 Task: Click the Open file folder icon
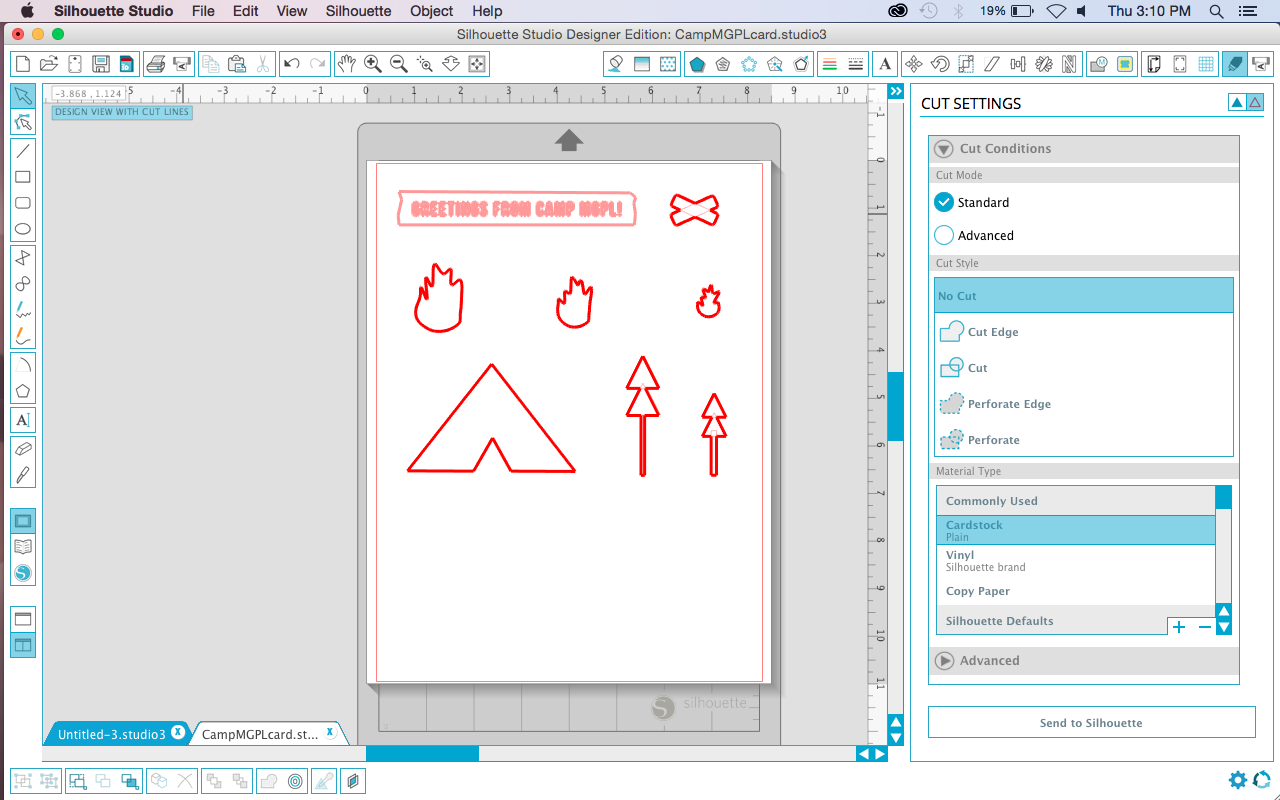coord(49,64)
